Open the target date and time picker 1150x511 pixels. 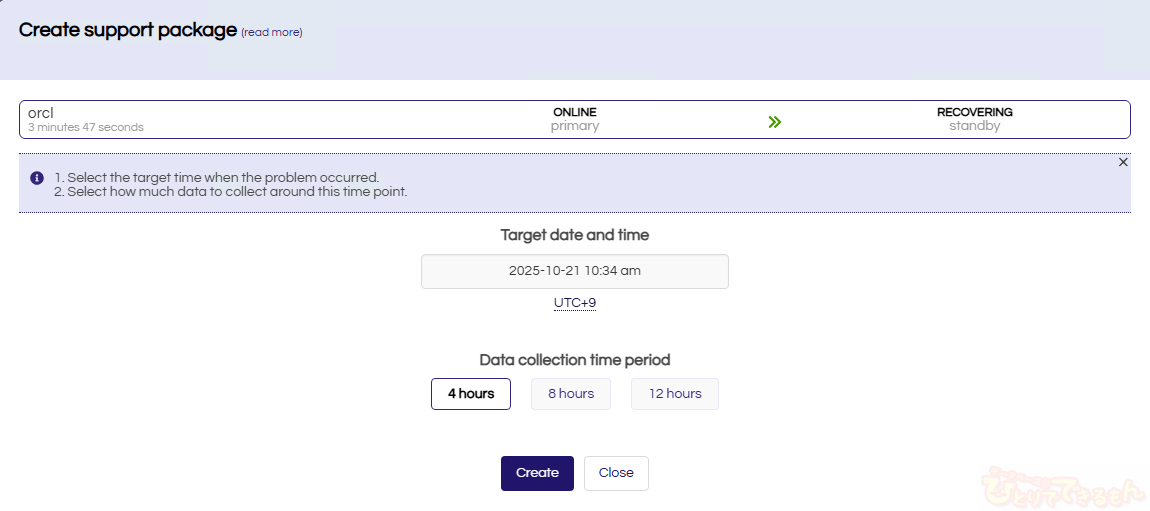pos(575,271)
